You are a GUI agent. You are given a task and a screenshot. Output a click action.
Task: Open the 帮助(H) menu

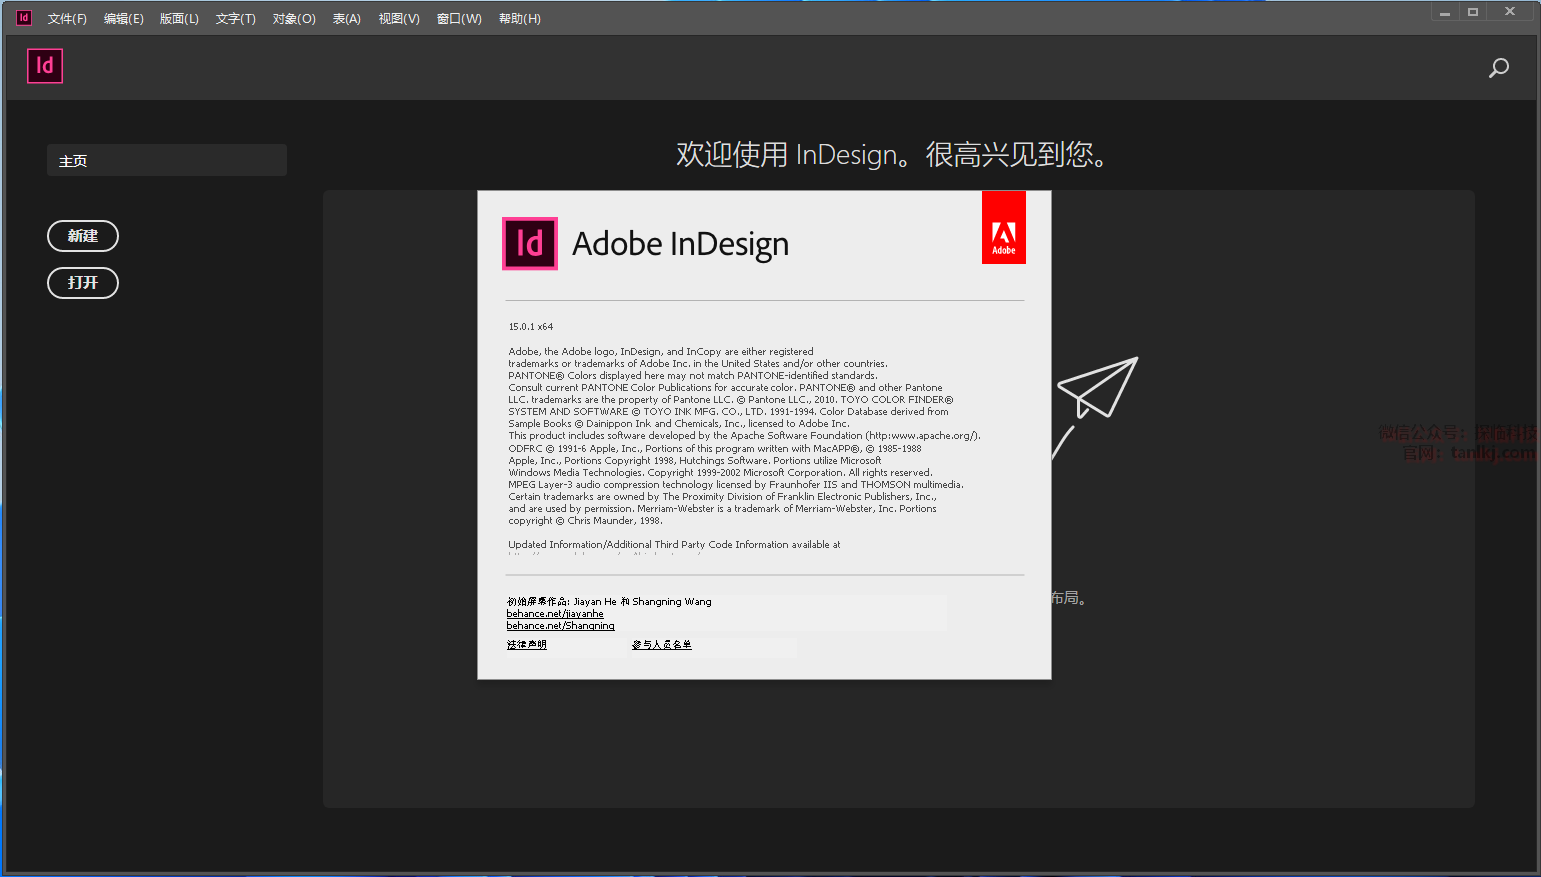click(519, 19)
